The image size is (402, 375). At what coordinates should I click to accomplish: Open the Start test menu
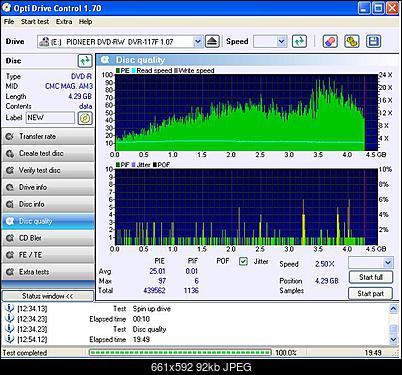(35, 22)
